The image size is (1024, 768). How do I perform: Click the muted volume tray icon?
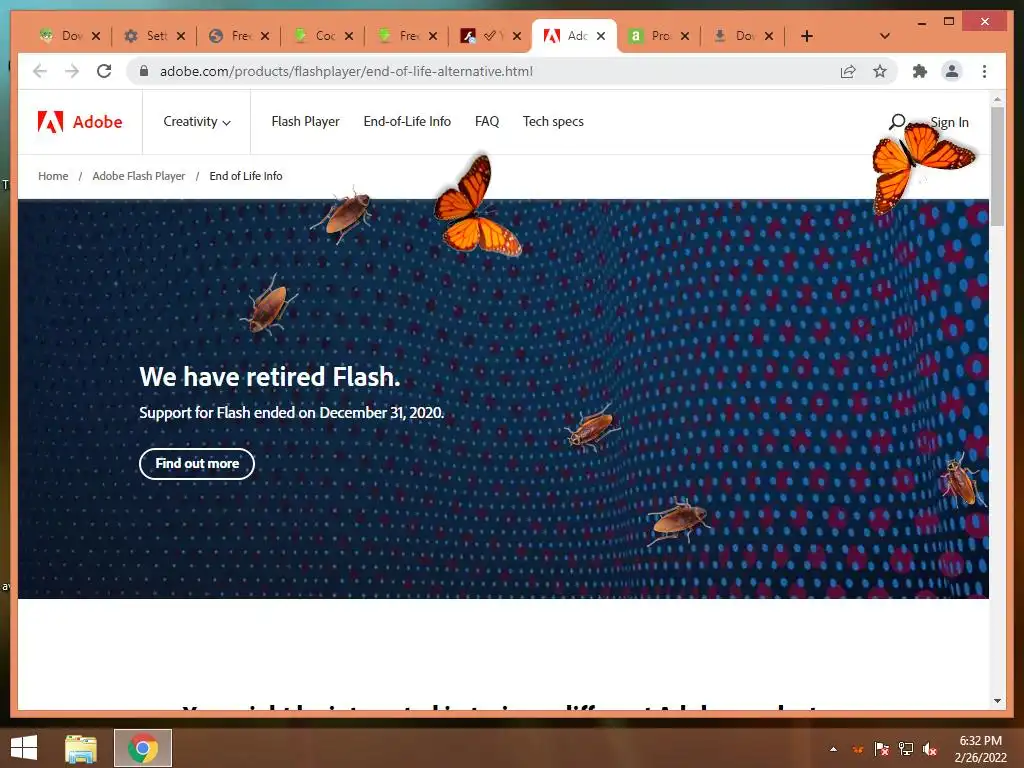[930, 749]
